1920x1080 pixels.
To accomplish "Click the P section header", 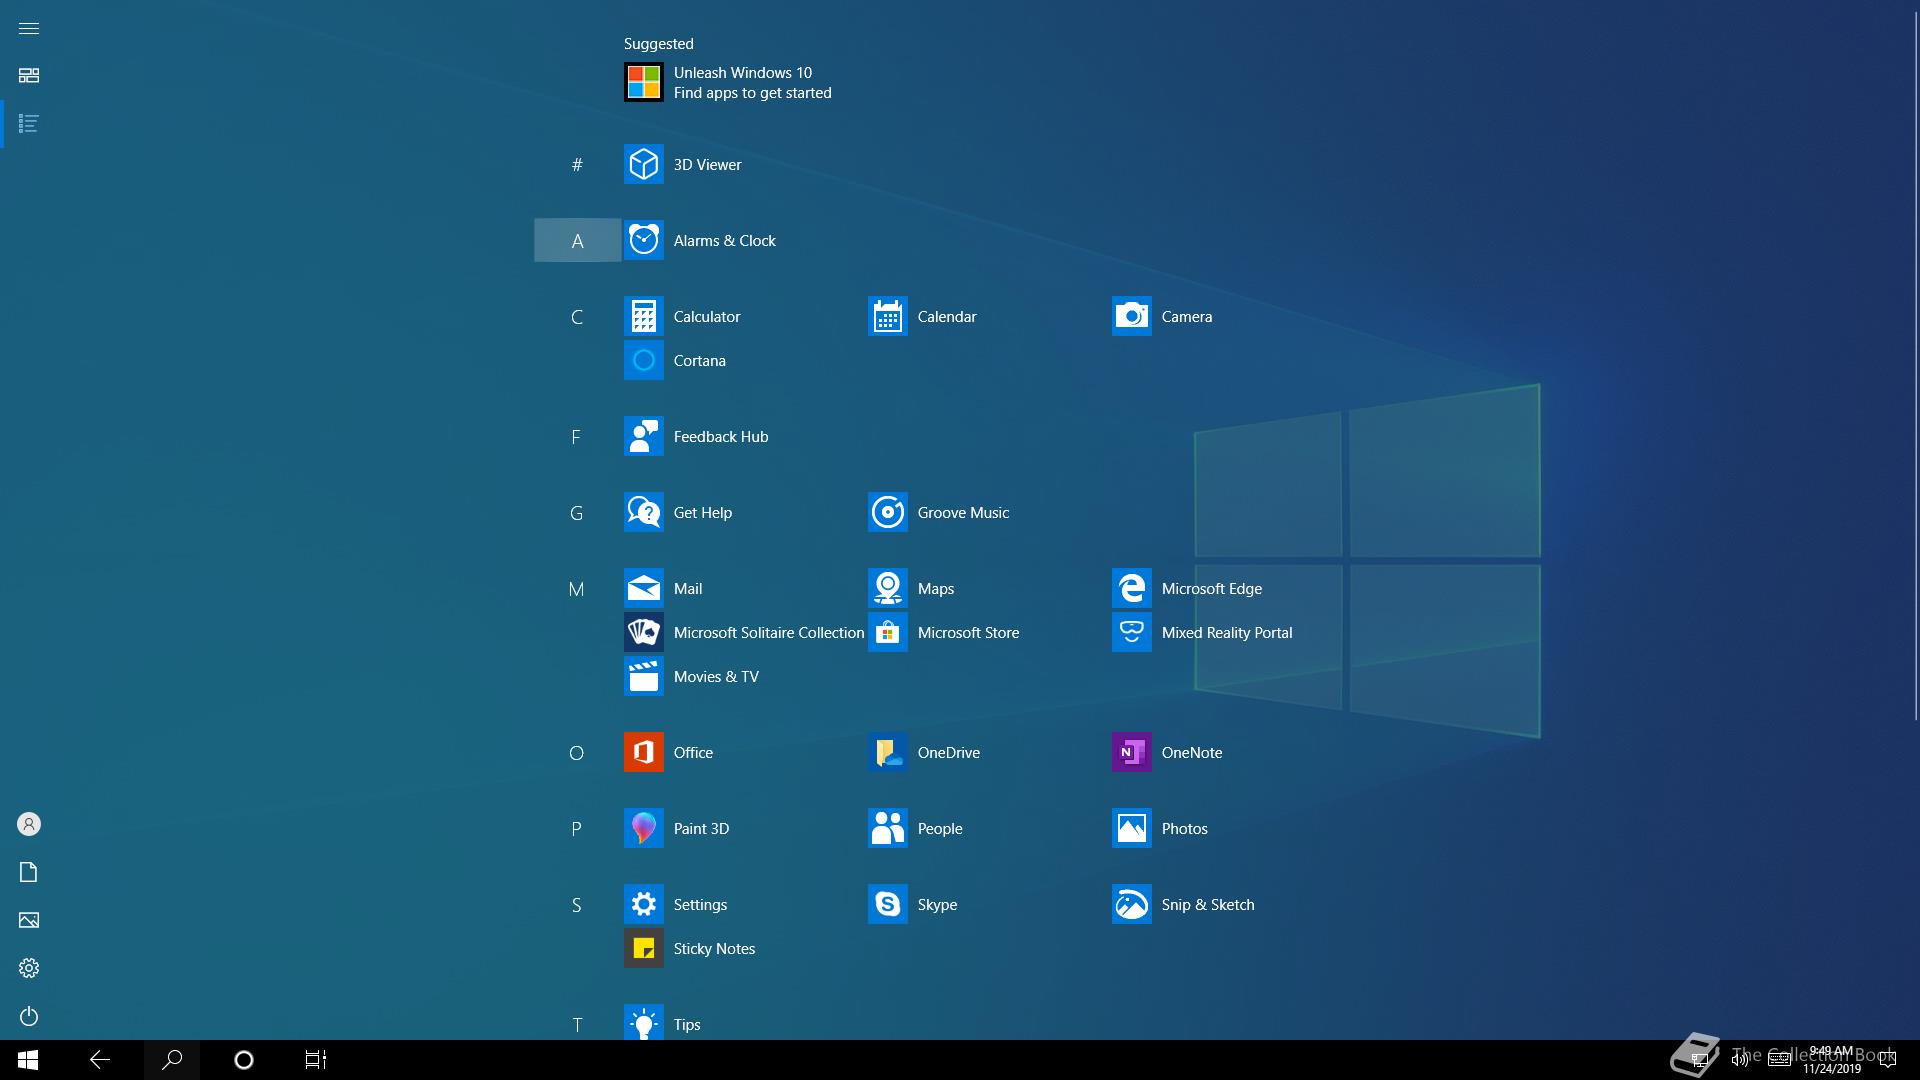I will pyautogui.click(x=577, y=829).
